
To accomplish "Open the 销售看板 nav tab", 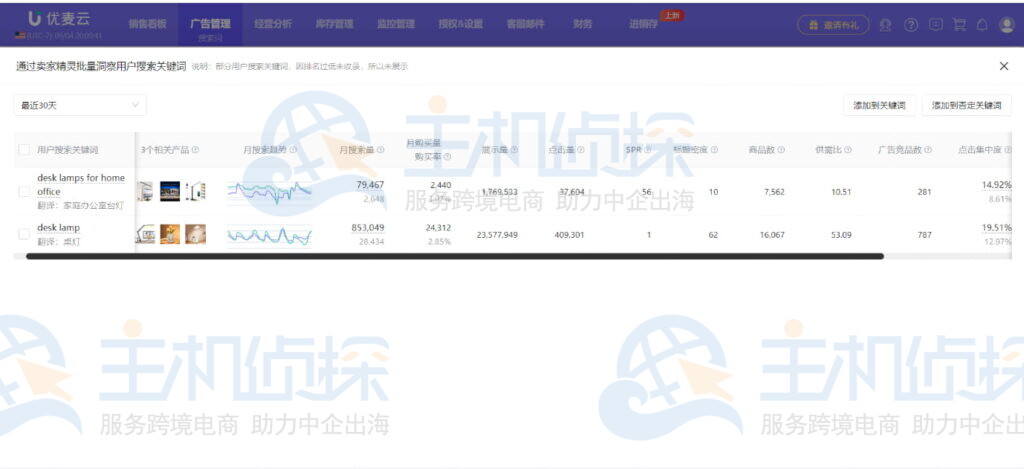I will (x=148, y=24).
